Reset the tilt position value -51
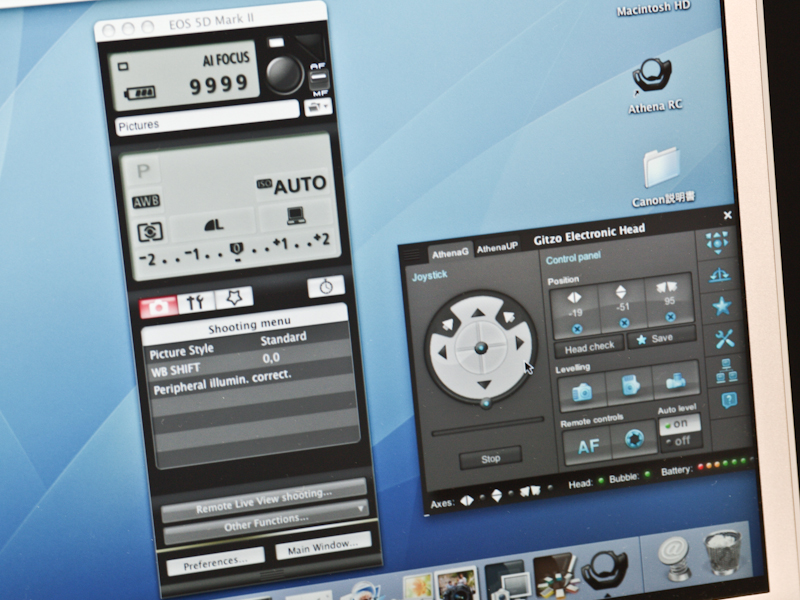The width and height of the screenshot is (800, 600). pyautogui.click(x=624, y=322)
